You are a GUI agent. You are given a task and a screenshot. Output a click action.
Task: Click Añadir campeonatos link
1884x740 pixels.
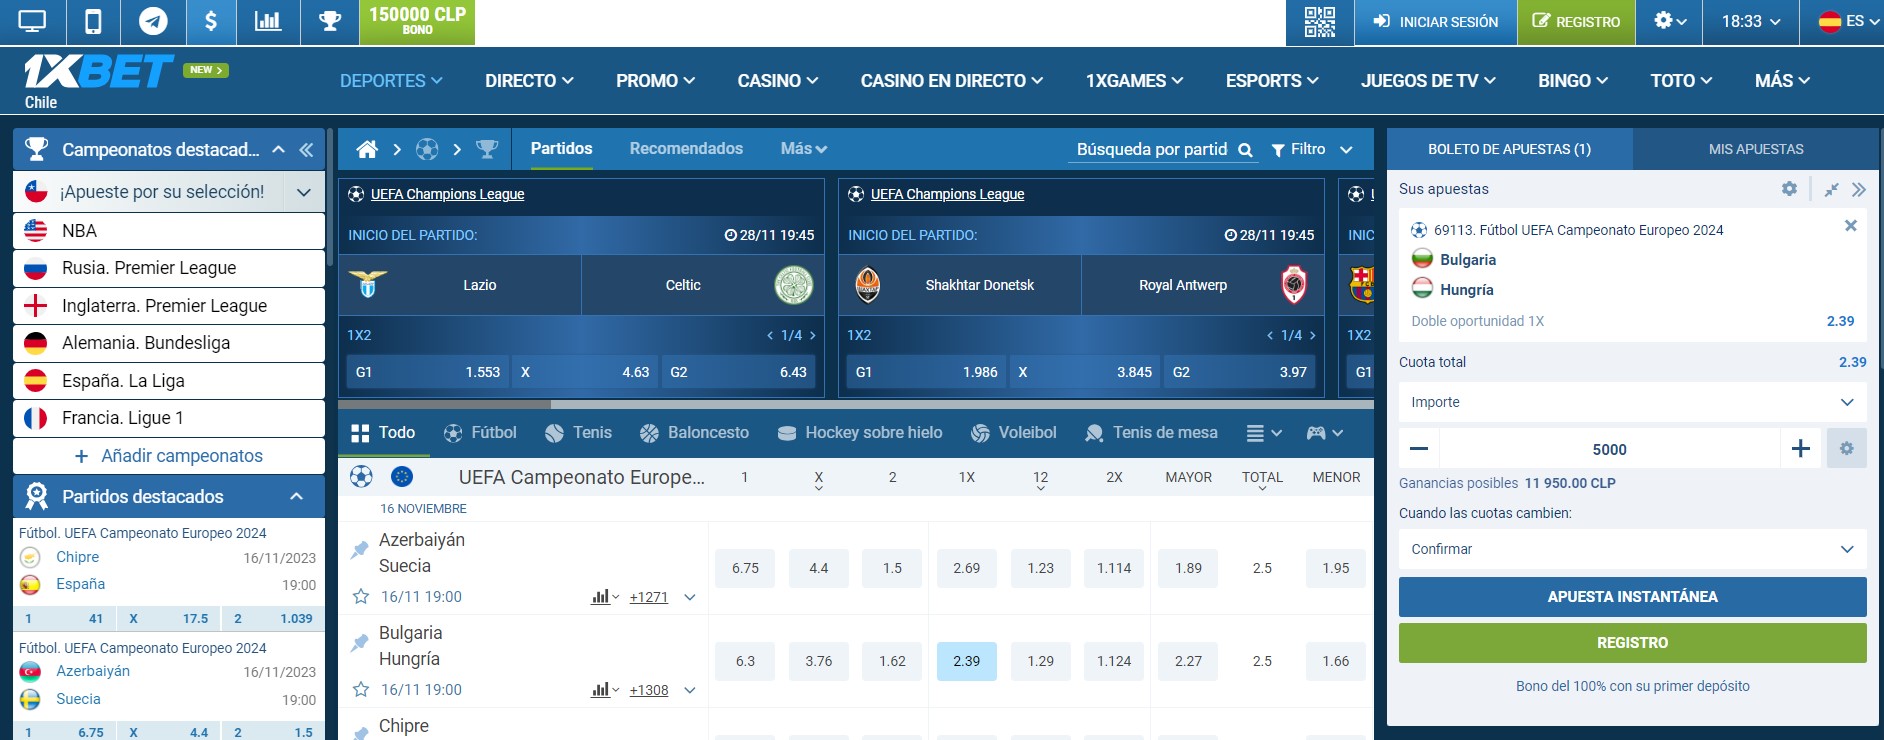click(x=169, y=456)
